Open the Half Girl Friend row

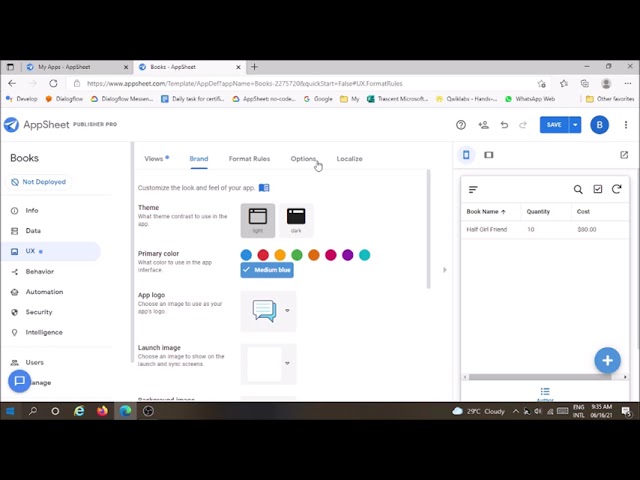pos(545,229)
